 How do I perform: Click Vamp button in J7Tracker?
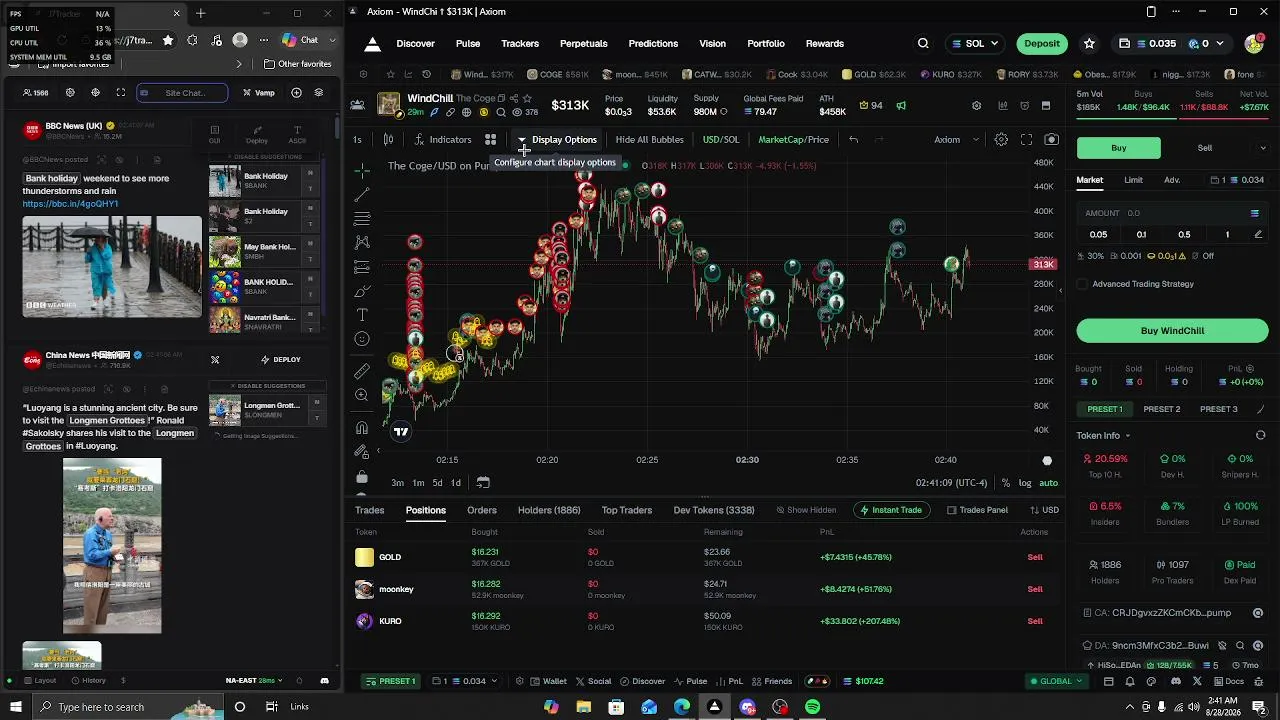point(259,93)
